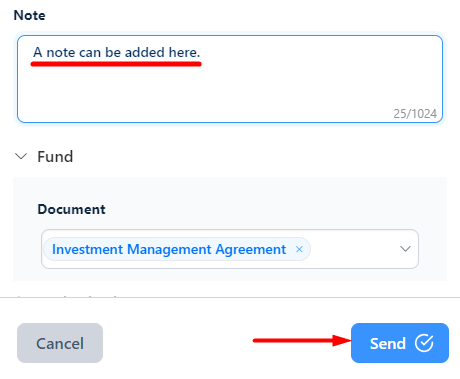Click the letter "A" starting the note
This screenshot has width=460, height=379.
(38, 52)
